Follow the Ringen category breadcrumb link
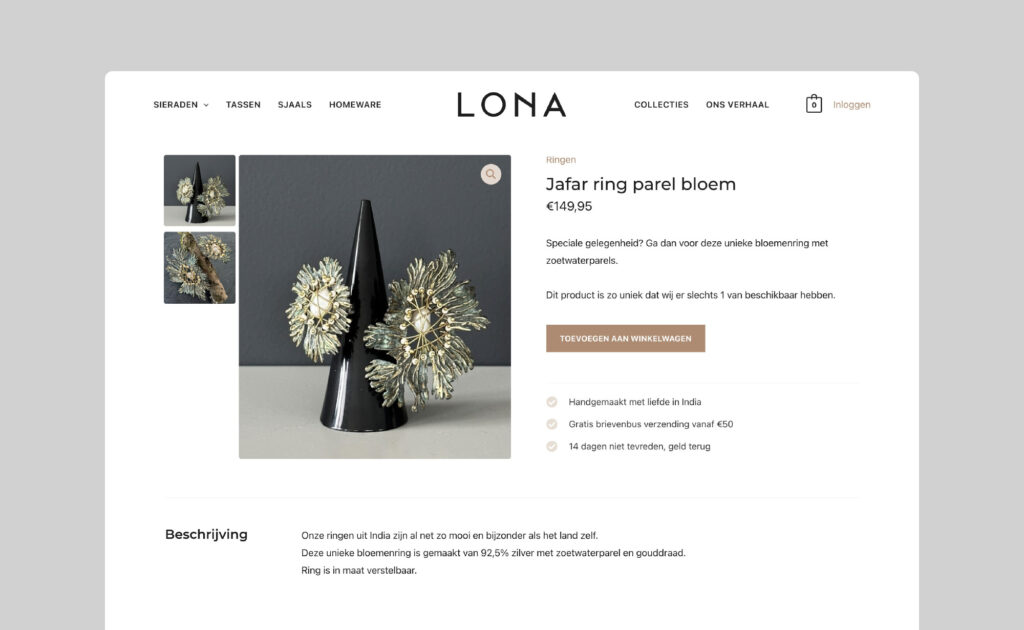The height and width of the screenshot is (630, 1024). click(561, 160)
